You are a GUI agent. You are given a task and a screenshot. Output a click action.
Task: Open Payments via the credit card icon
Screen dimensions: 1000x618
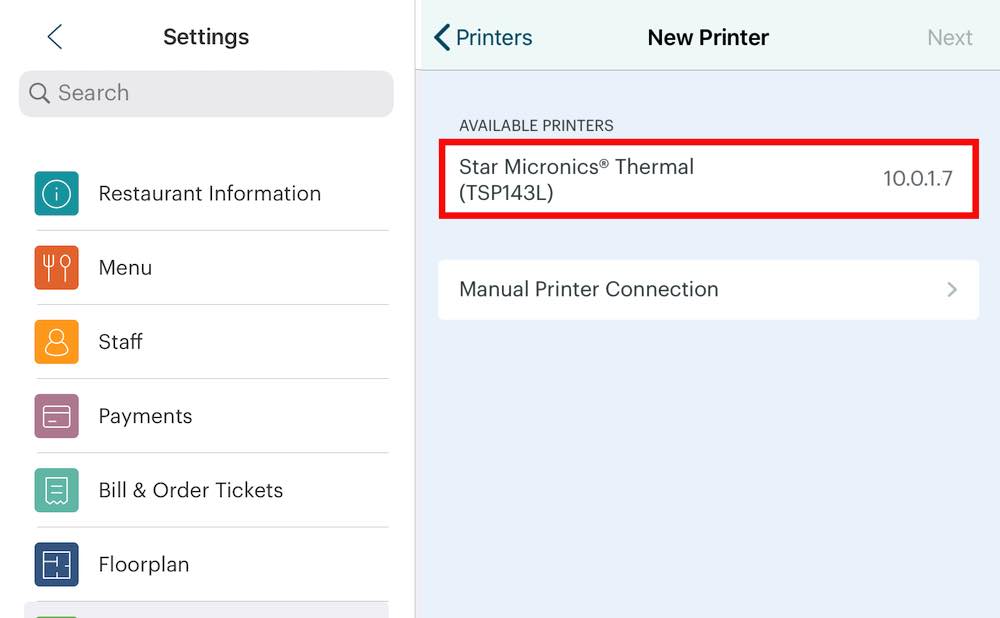[56, 416]
